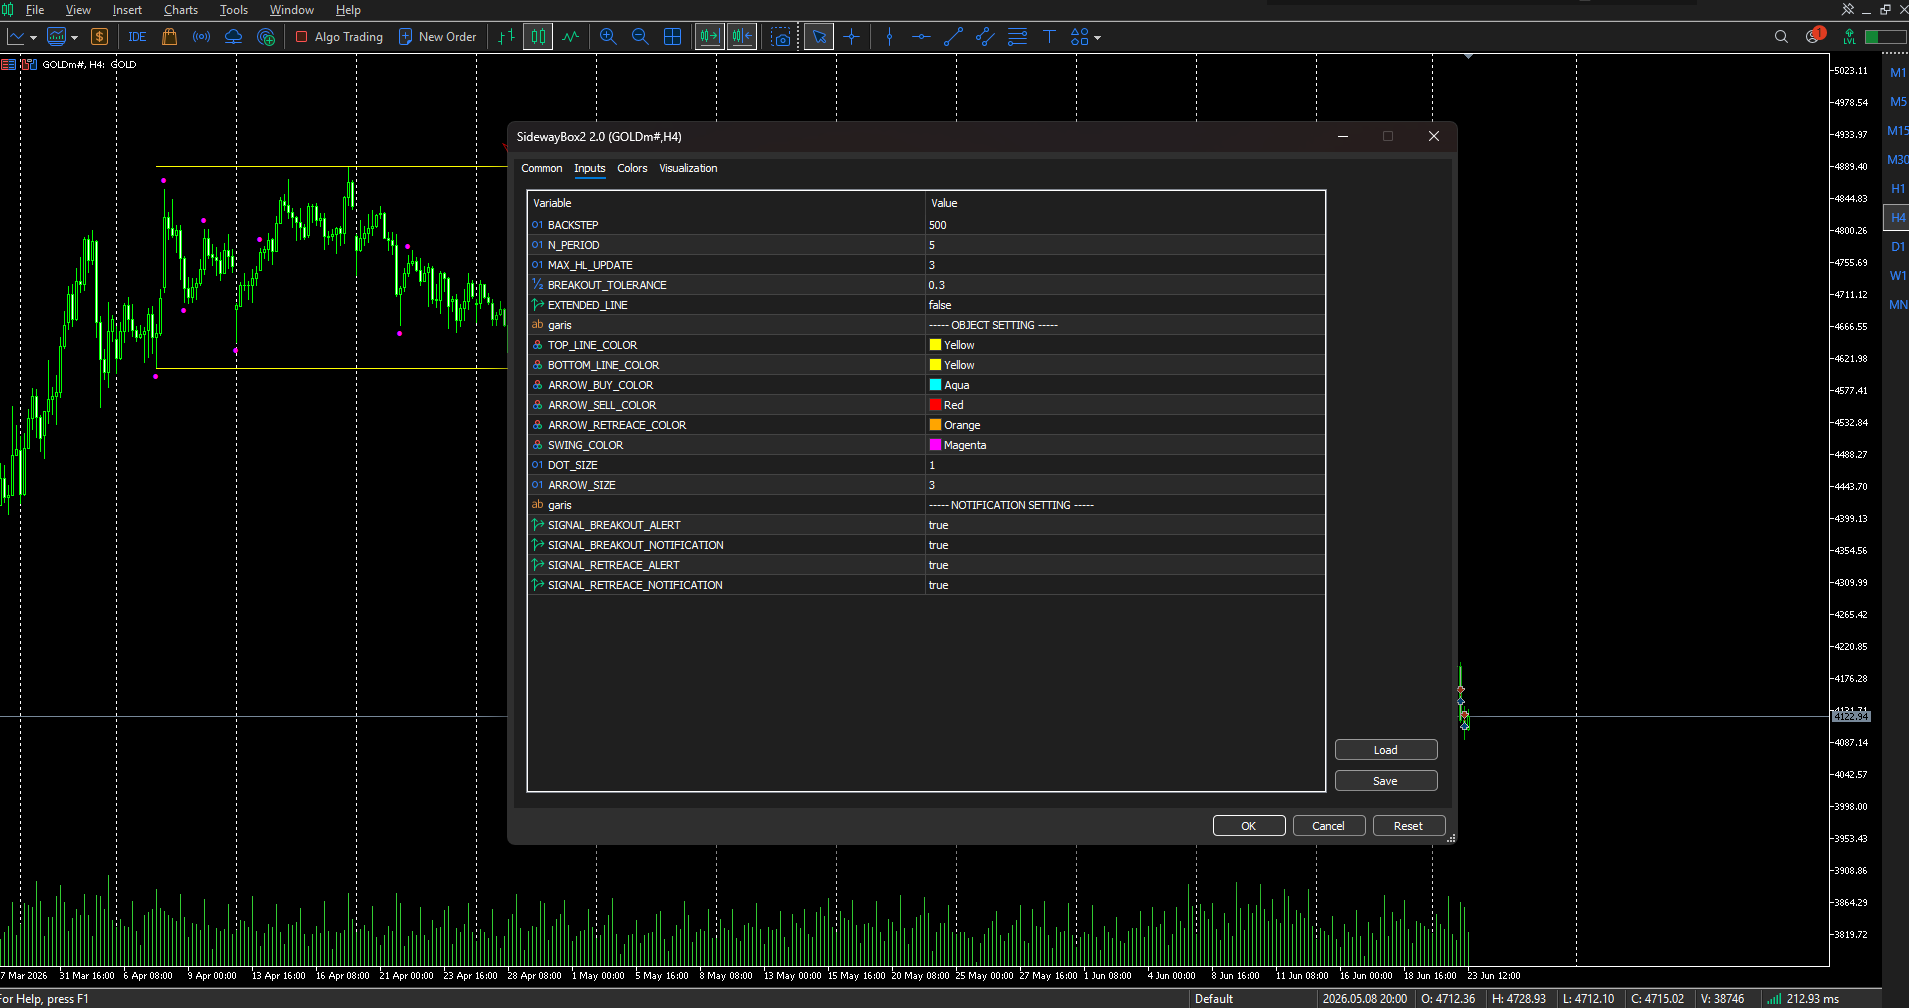Open the VPS cloud icon
The height and width of the screenshot is (1008, 1909).
click(233, 37)
